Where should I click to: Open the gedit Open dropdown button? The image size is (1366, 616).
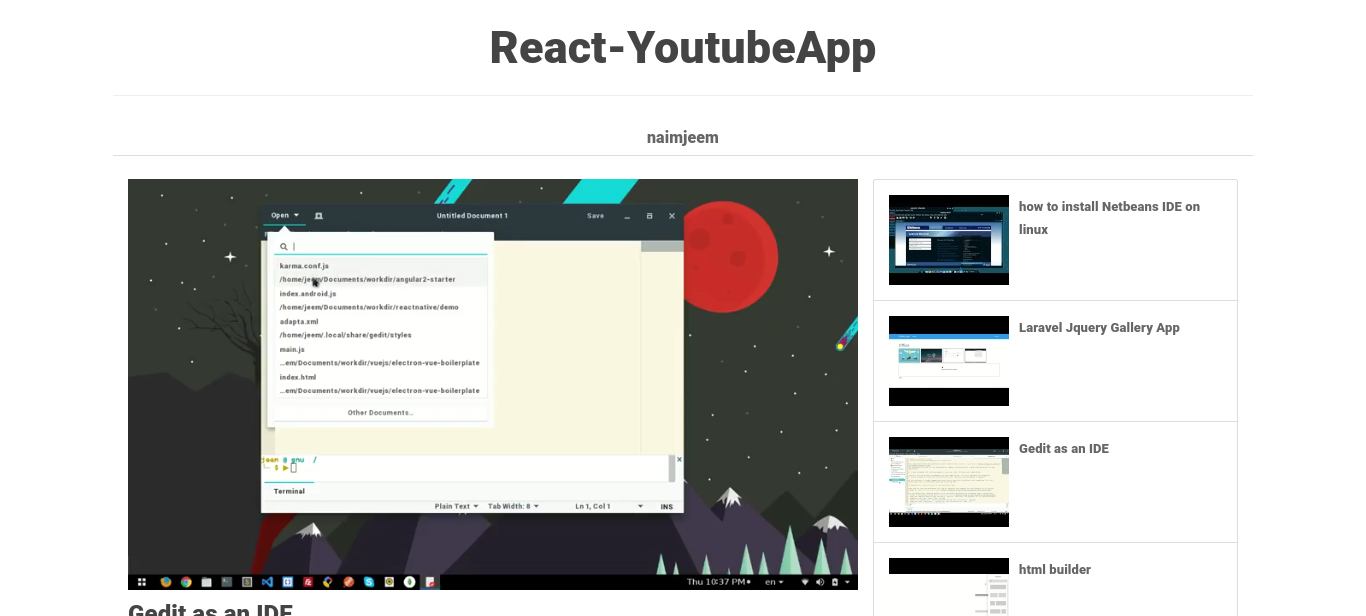(285, 216)
